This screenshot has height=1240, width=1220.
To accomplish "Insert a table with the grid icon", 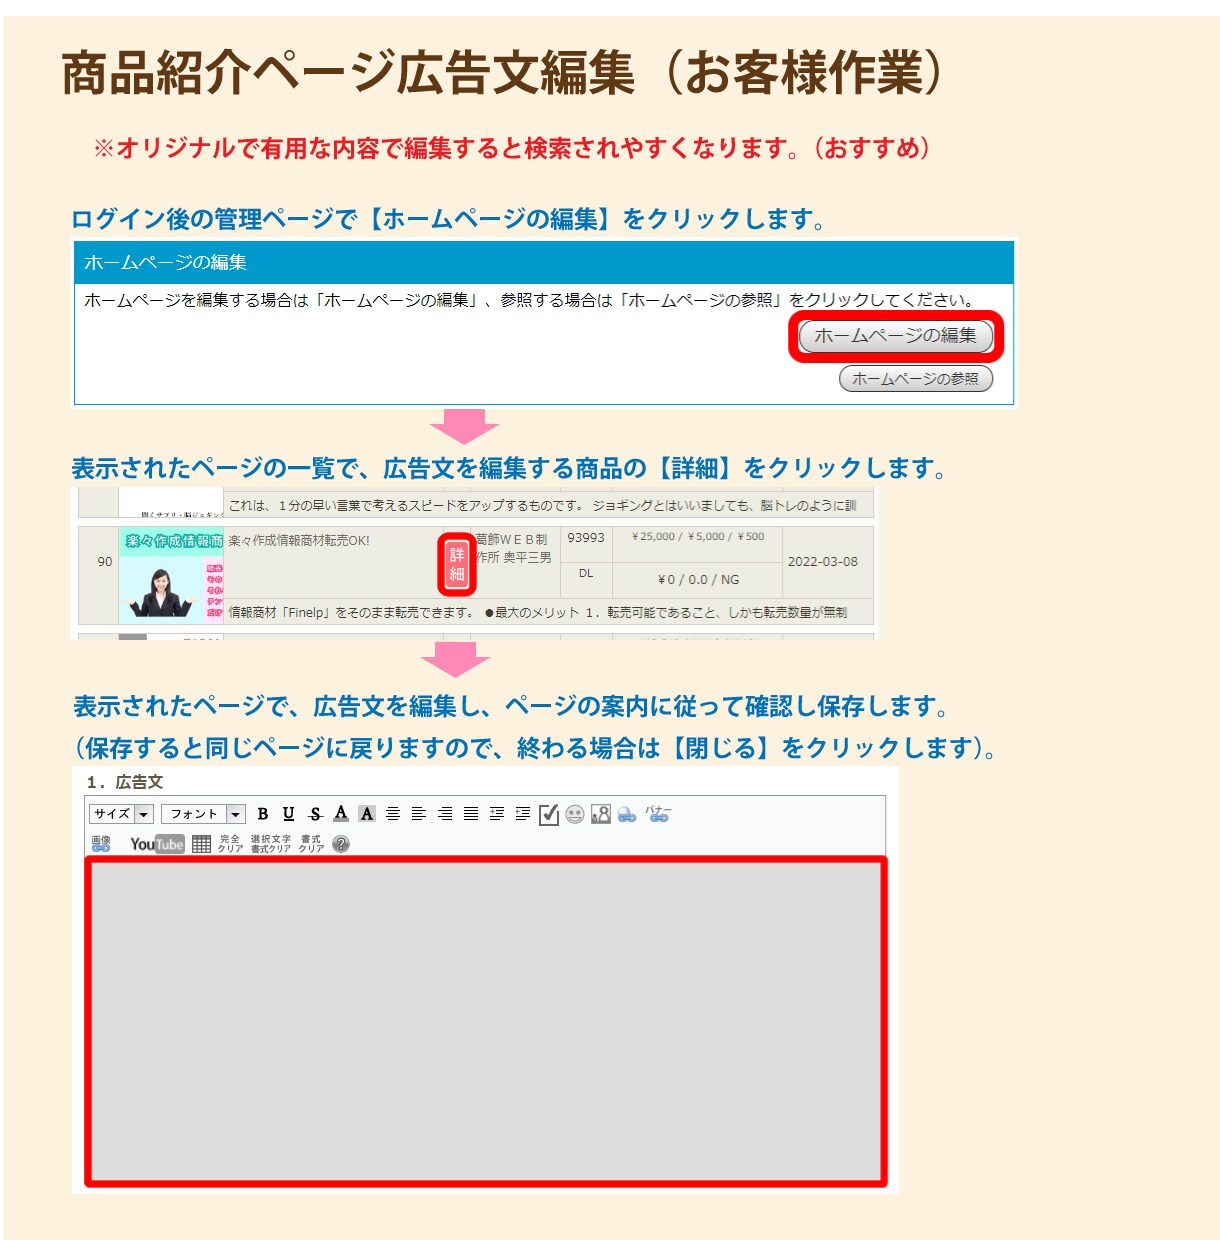I will [x=201, y=844].
